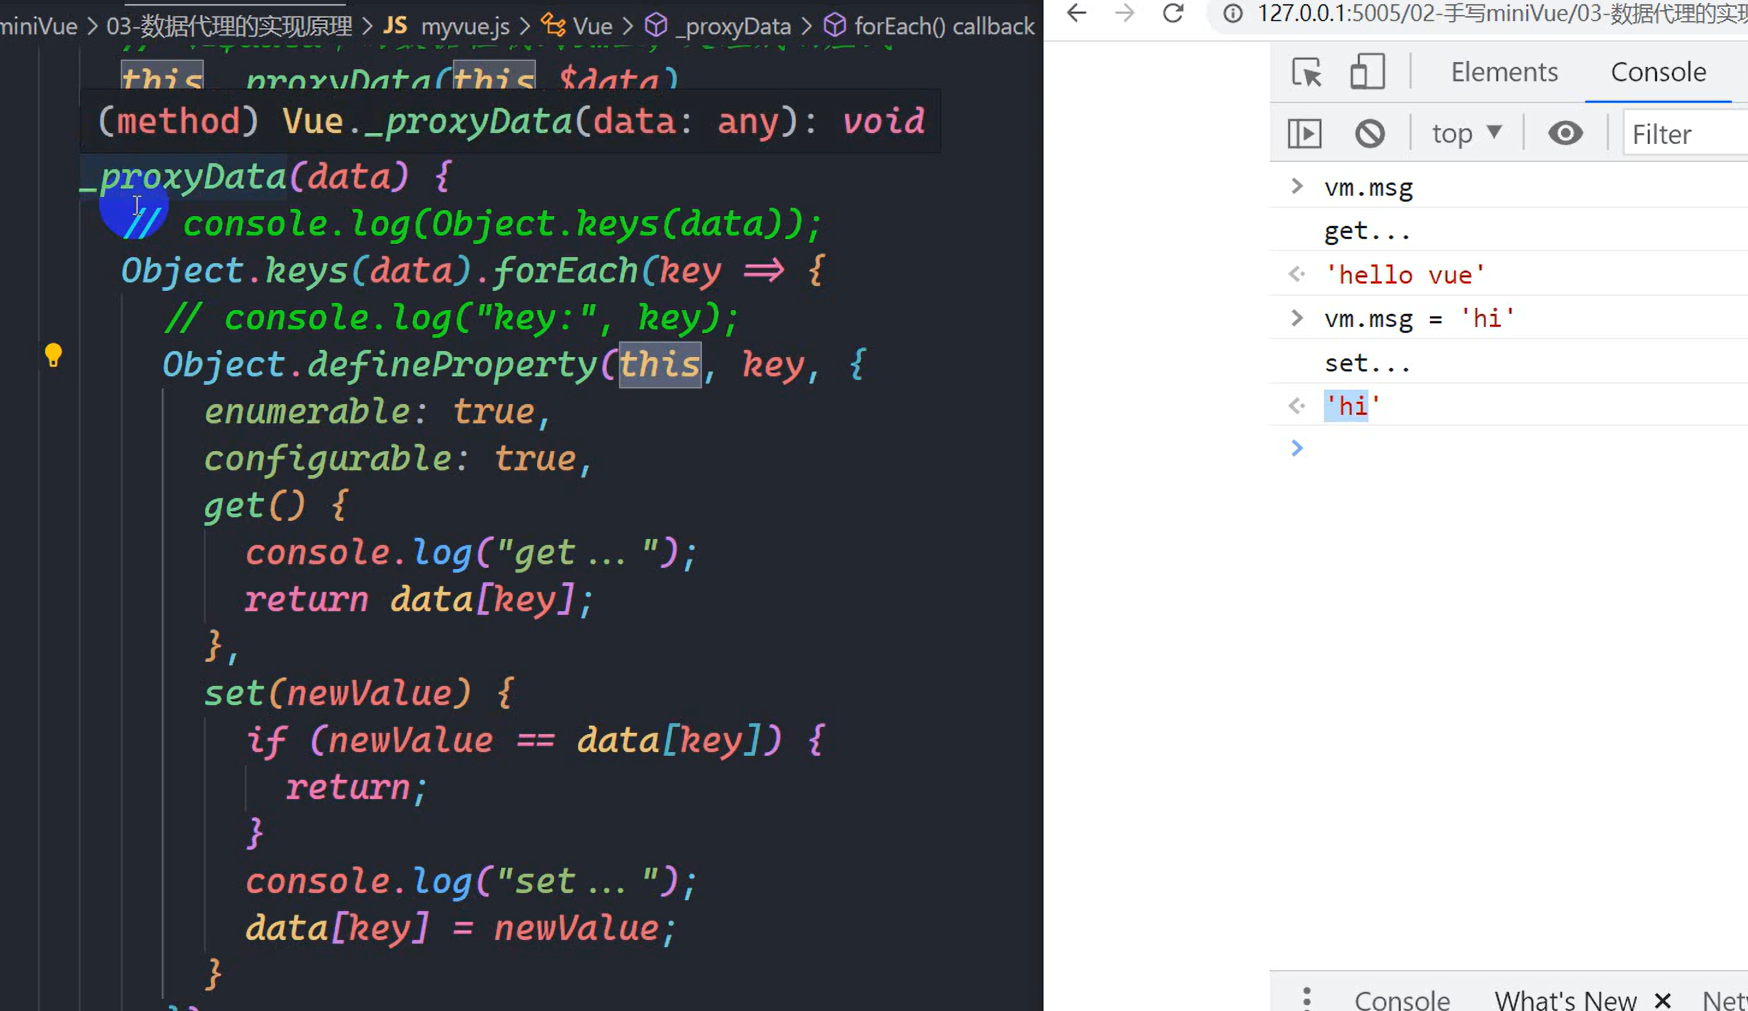Toggle the device toolbar icon
Image resolution: width=1748 pixels, height=1011 pixels.
coord(1367,72)
